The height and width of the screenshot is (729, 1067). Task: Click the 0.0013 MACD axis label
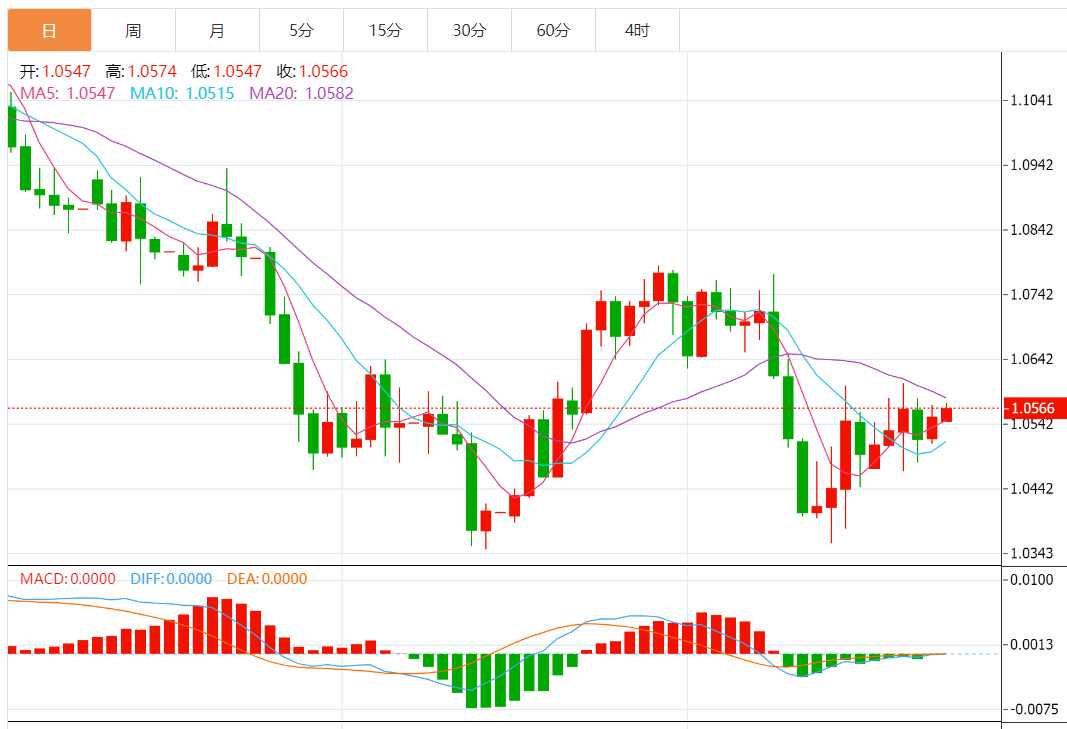point(1032,644)
